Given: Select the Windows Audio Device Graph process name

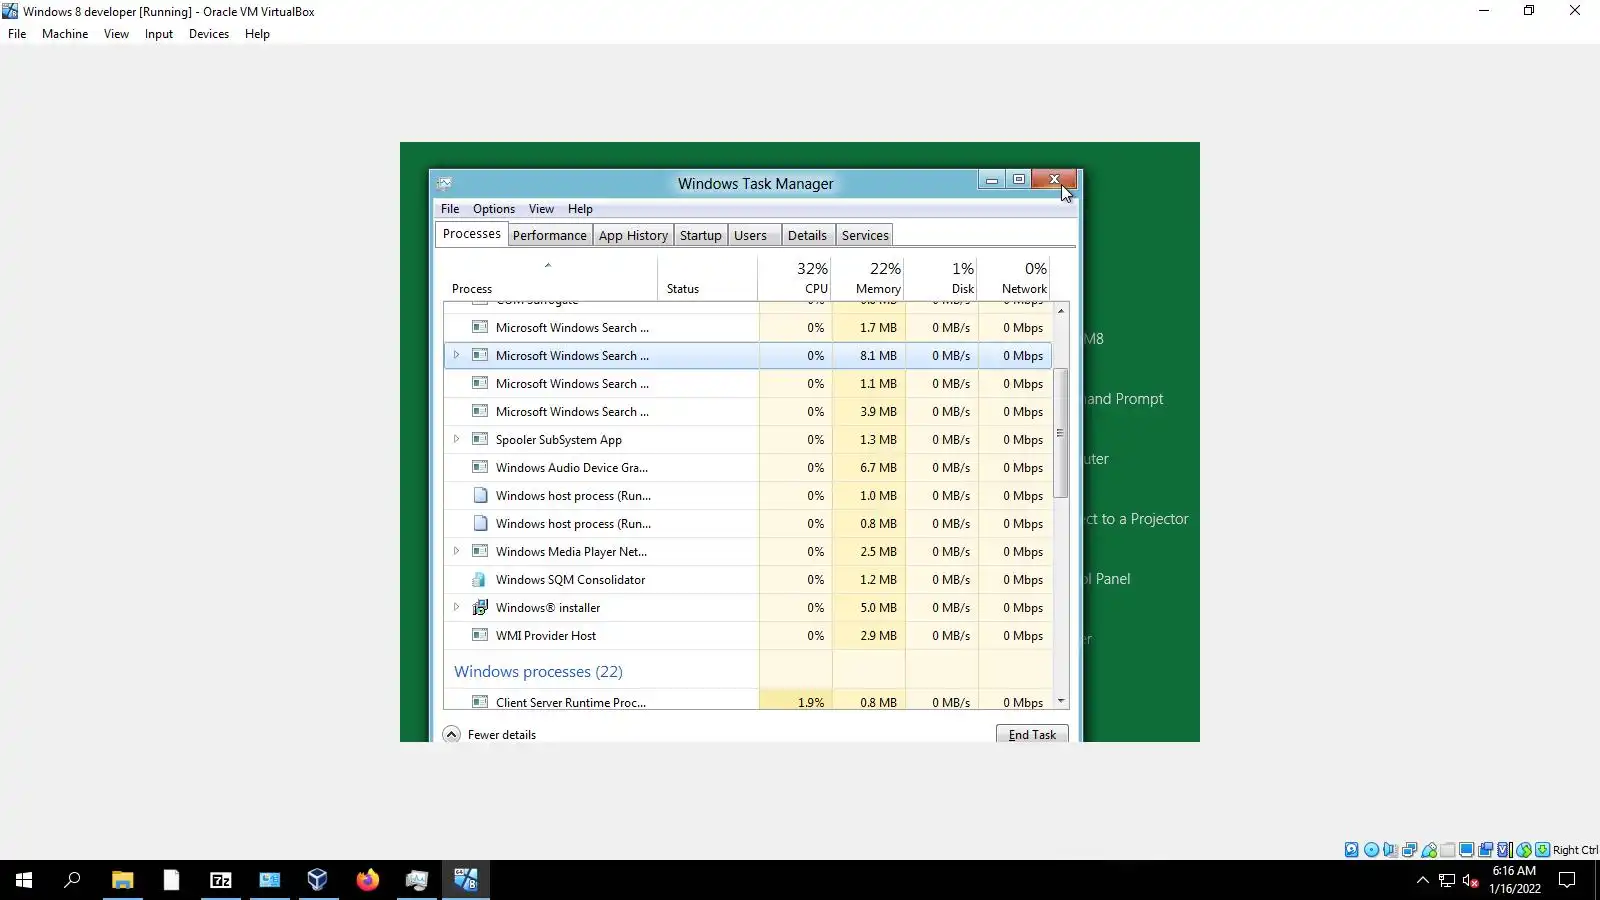Looking at the screenshot, I should [x=572, y=468].
